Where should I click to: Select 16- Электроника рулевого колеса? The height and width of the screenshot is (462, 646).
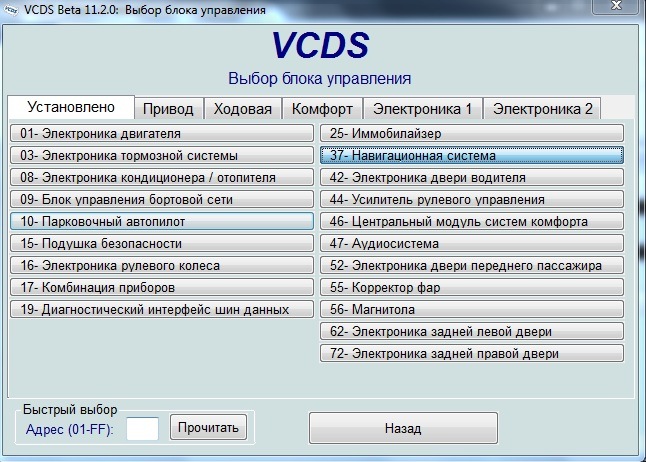coord(162,265)
